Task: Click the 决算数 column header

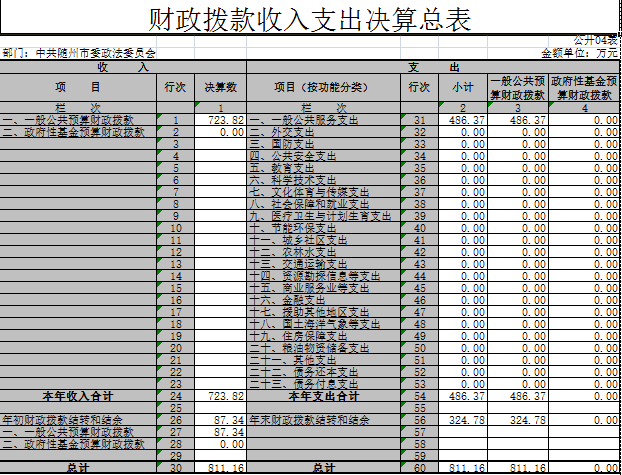Action: pos(220,88)
